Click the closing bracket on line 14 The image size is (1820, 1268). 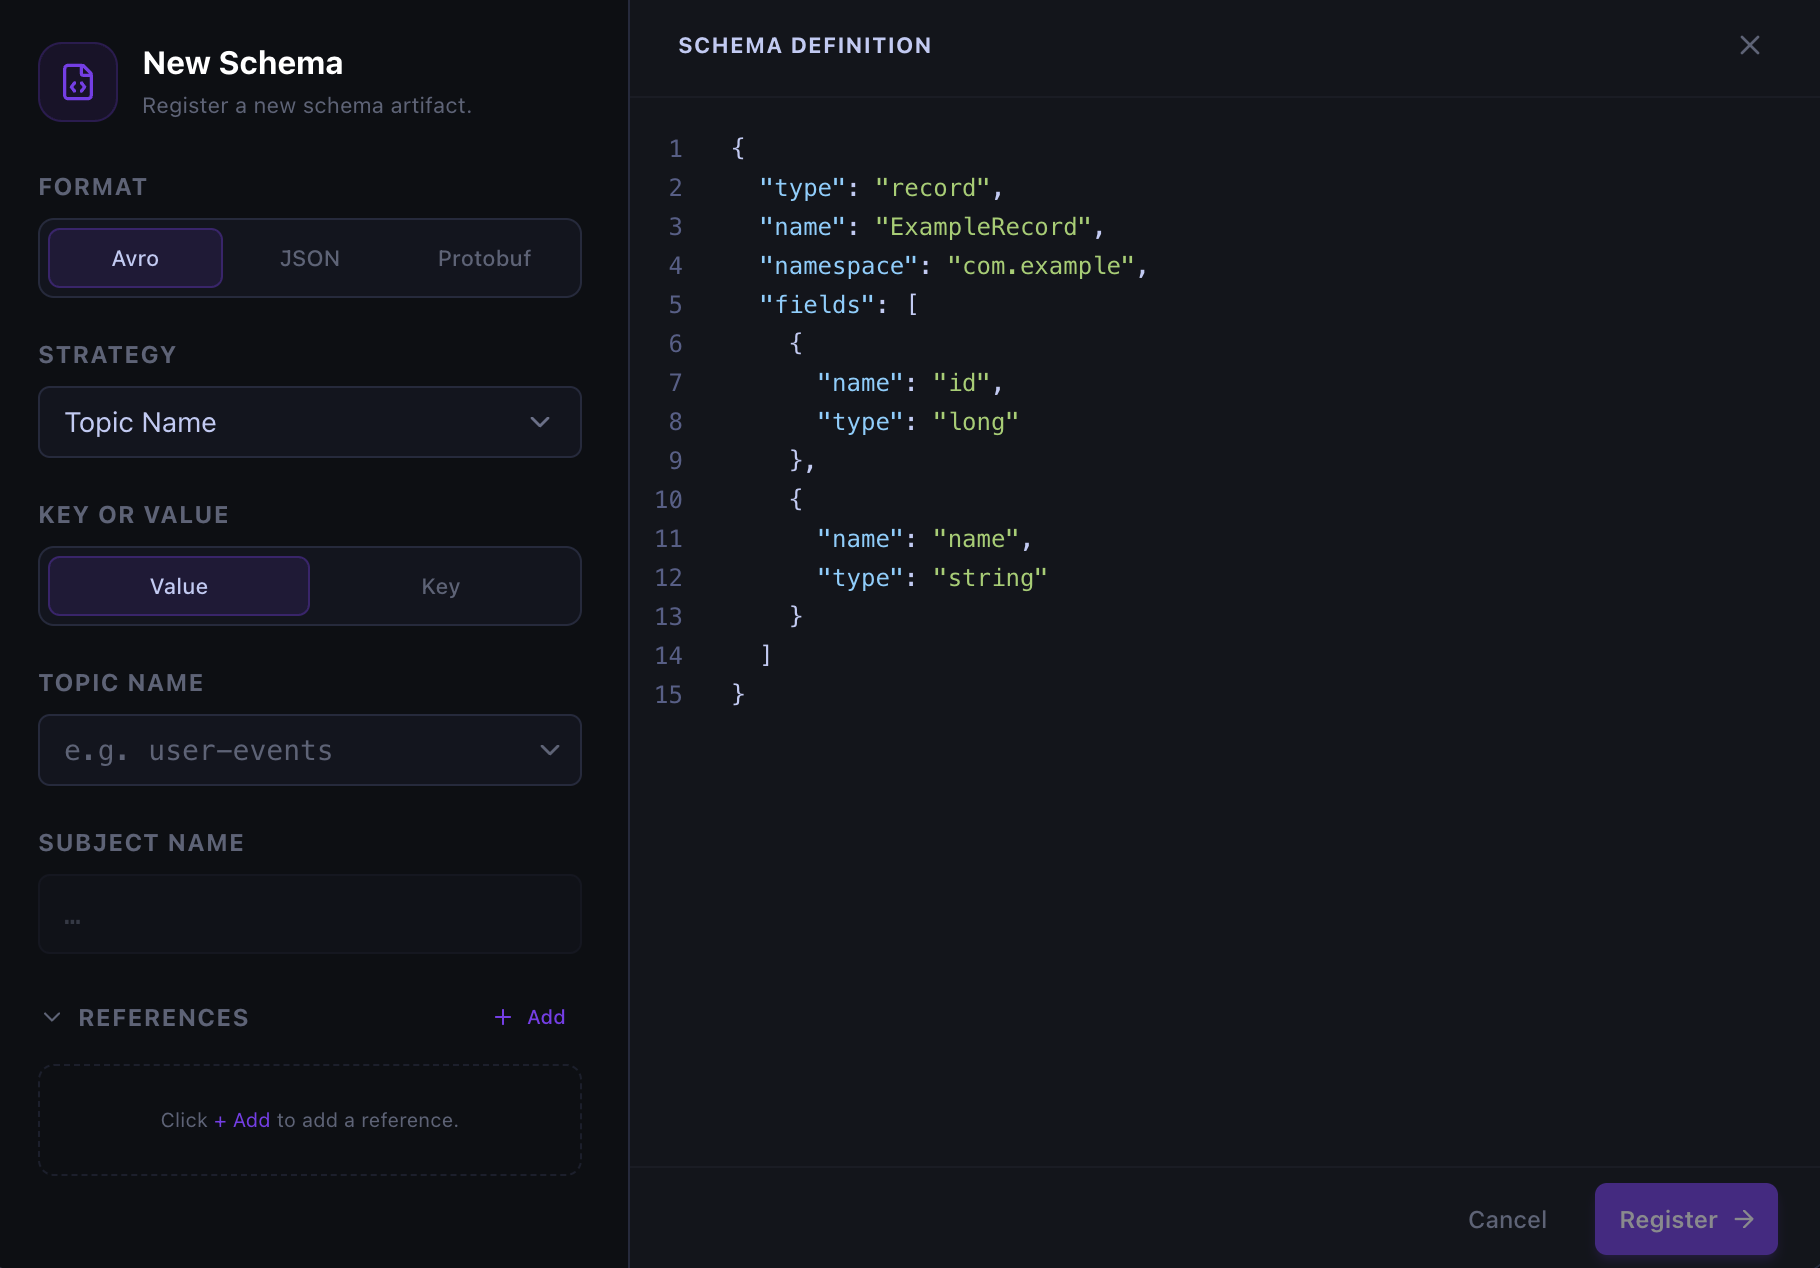click(766, 656)
